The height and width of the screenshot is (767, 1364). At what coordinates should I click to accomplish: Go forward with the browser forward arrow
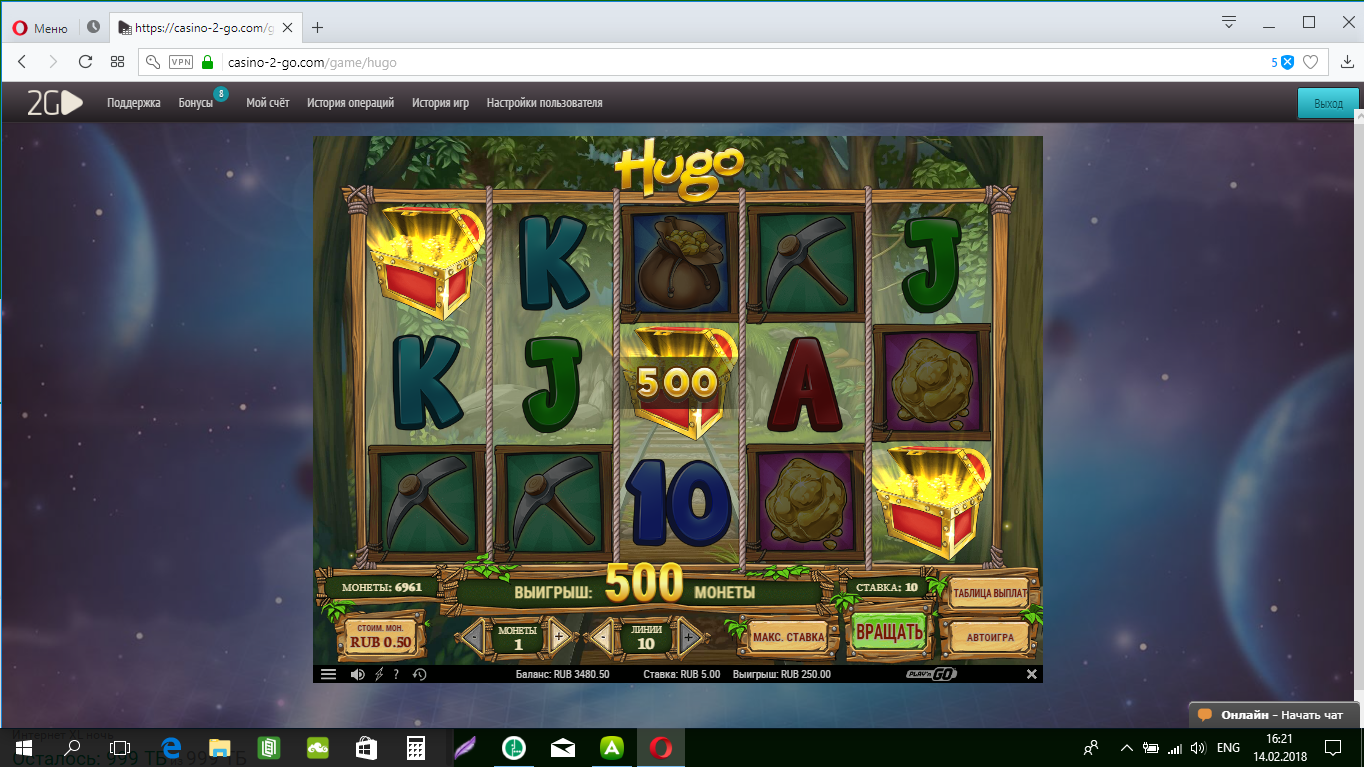[53, 62]
